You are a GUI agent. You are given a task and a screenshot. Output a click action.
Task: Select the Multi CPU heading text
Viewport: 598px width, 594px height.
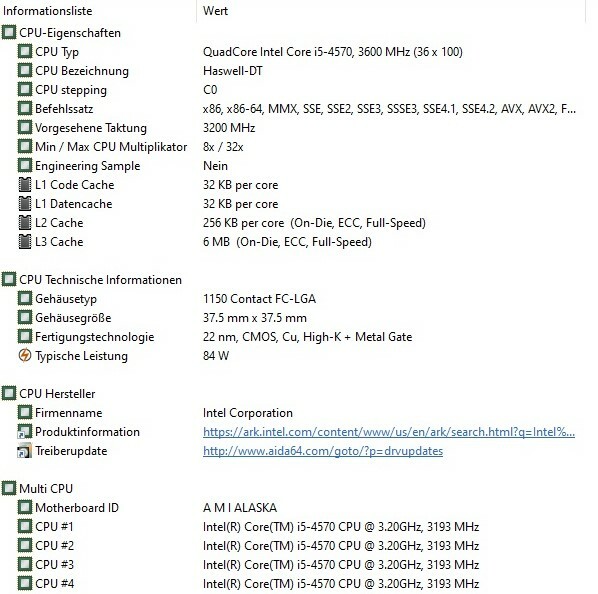point(46,488)
